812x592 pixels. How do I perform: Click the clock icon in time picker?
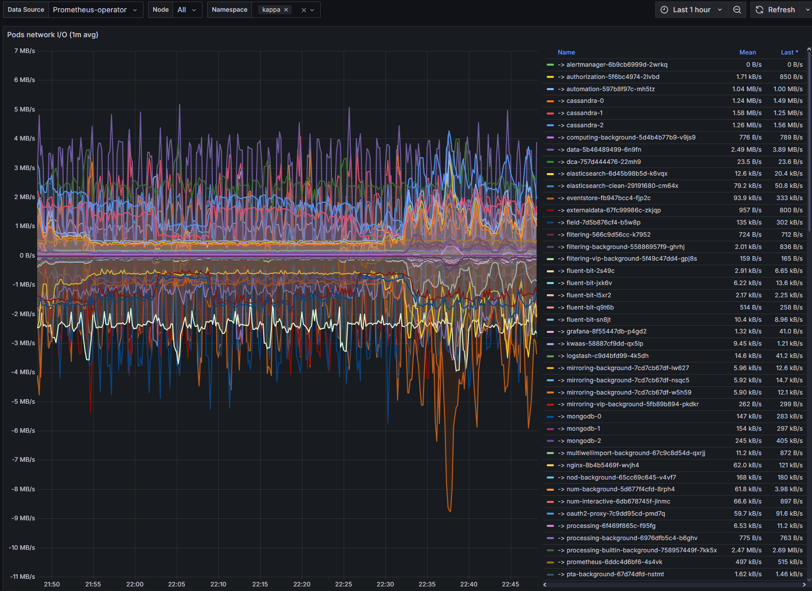pyautogui.click(x=664, y=10)
